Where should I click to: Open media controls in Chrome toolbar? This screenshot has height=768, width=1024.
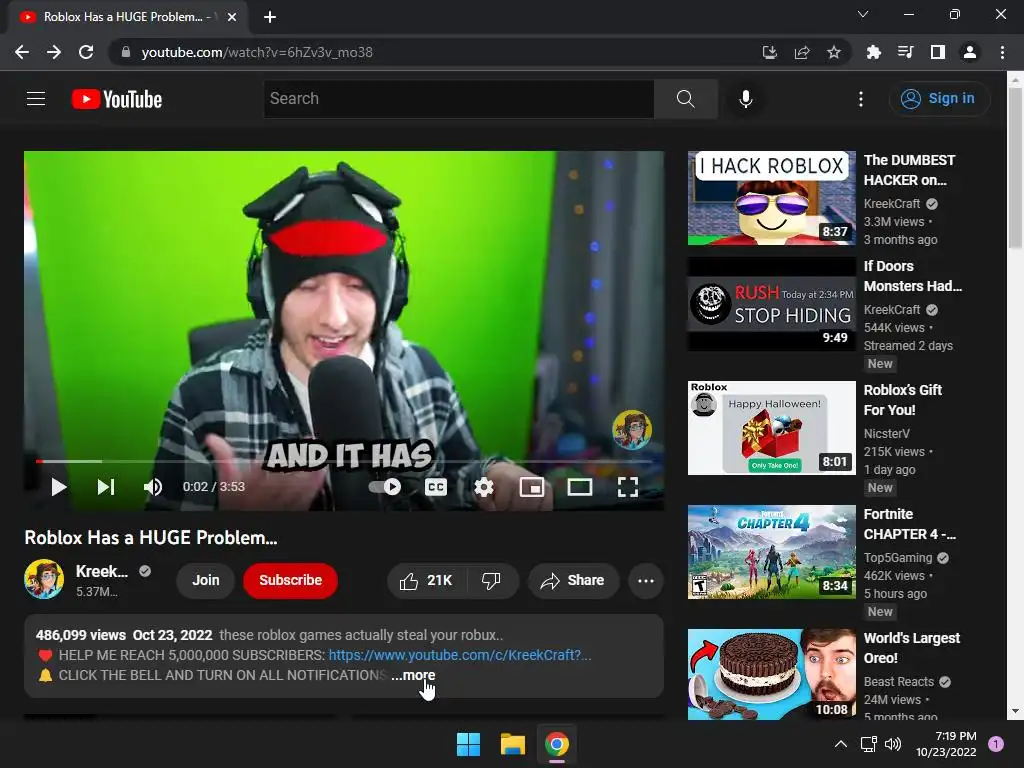click(905, 52)
